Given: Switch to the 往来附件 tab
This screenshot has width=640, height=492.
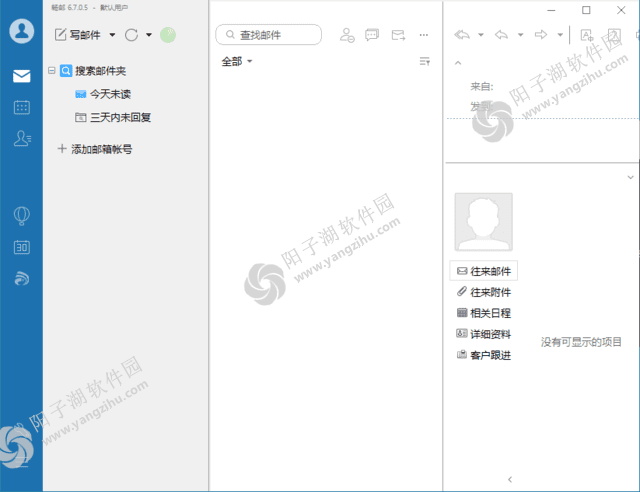Looking at the screenshot, I should 484,292.
